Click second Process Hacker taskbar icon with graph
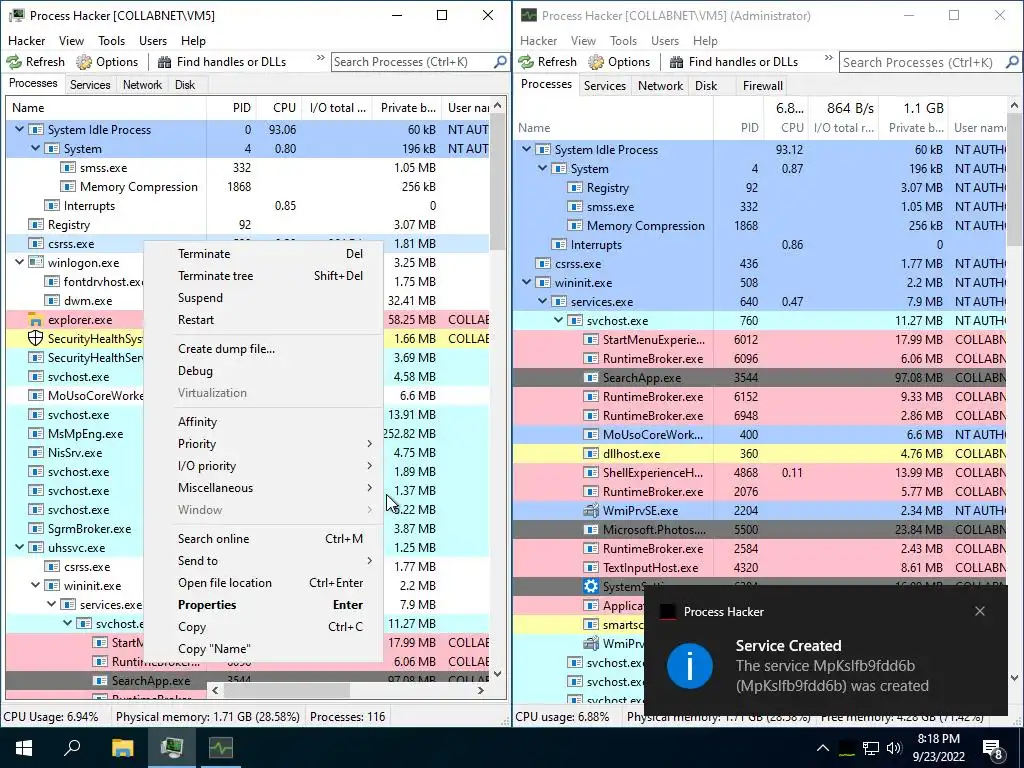This screenshot has height=768, width=1024. (x=221, y=748)
